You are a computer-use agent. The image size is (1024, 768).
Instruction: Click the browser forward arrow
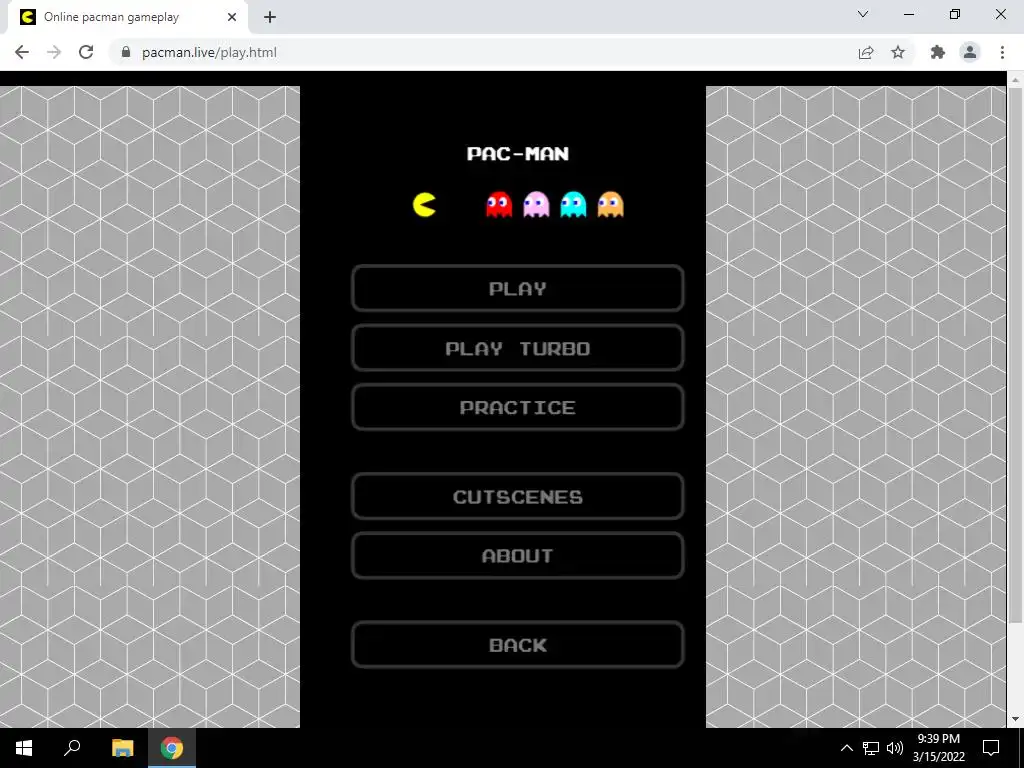pos(54,52)
